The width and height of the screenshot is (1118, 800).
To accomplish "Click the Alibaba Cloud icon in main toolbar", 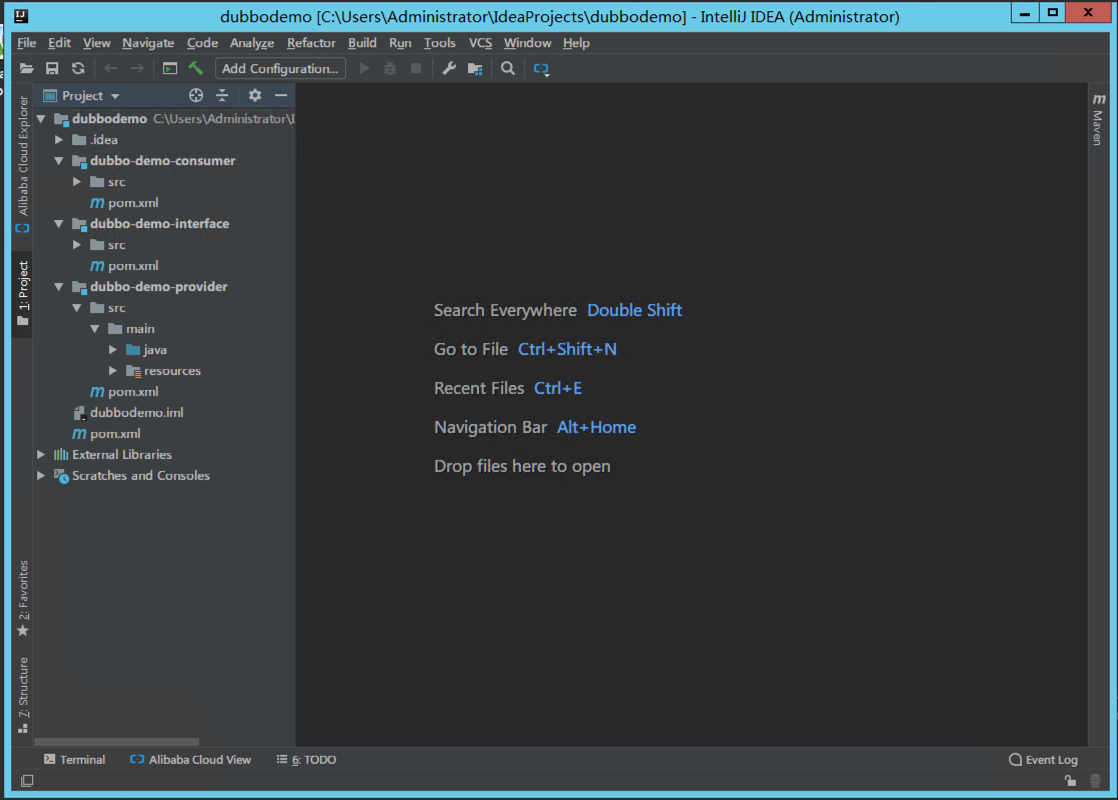I will tap(541, 68).
